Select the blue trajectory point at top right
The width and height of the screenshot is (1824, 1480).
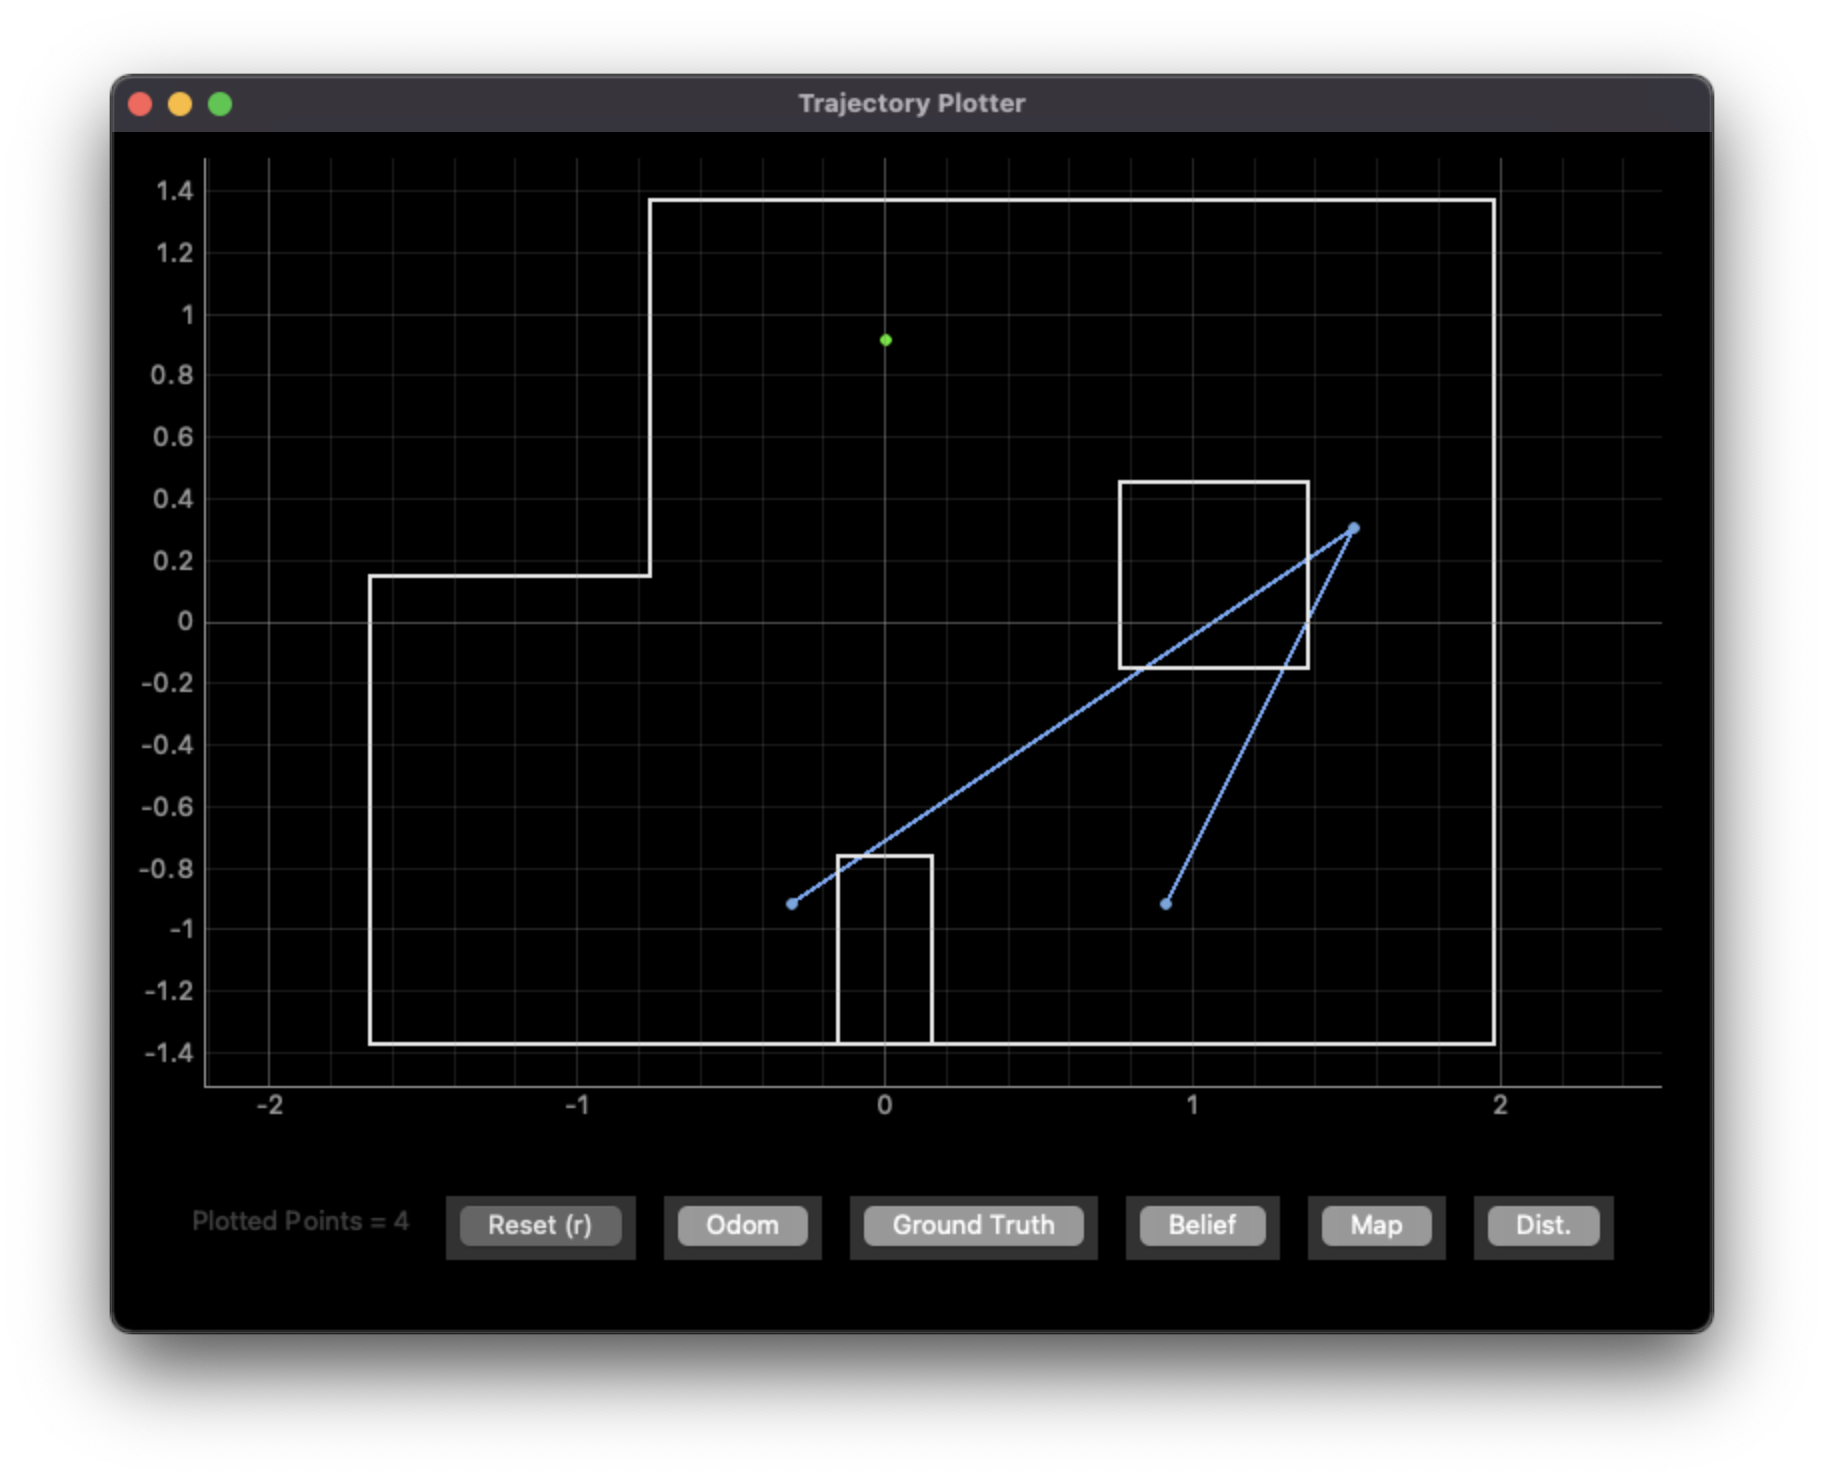1353,528
